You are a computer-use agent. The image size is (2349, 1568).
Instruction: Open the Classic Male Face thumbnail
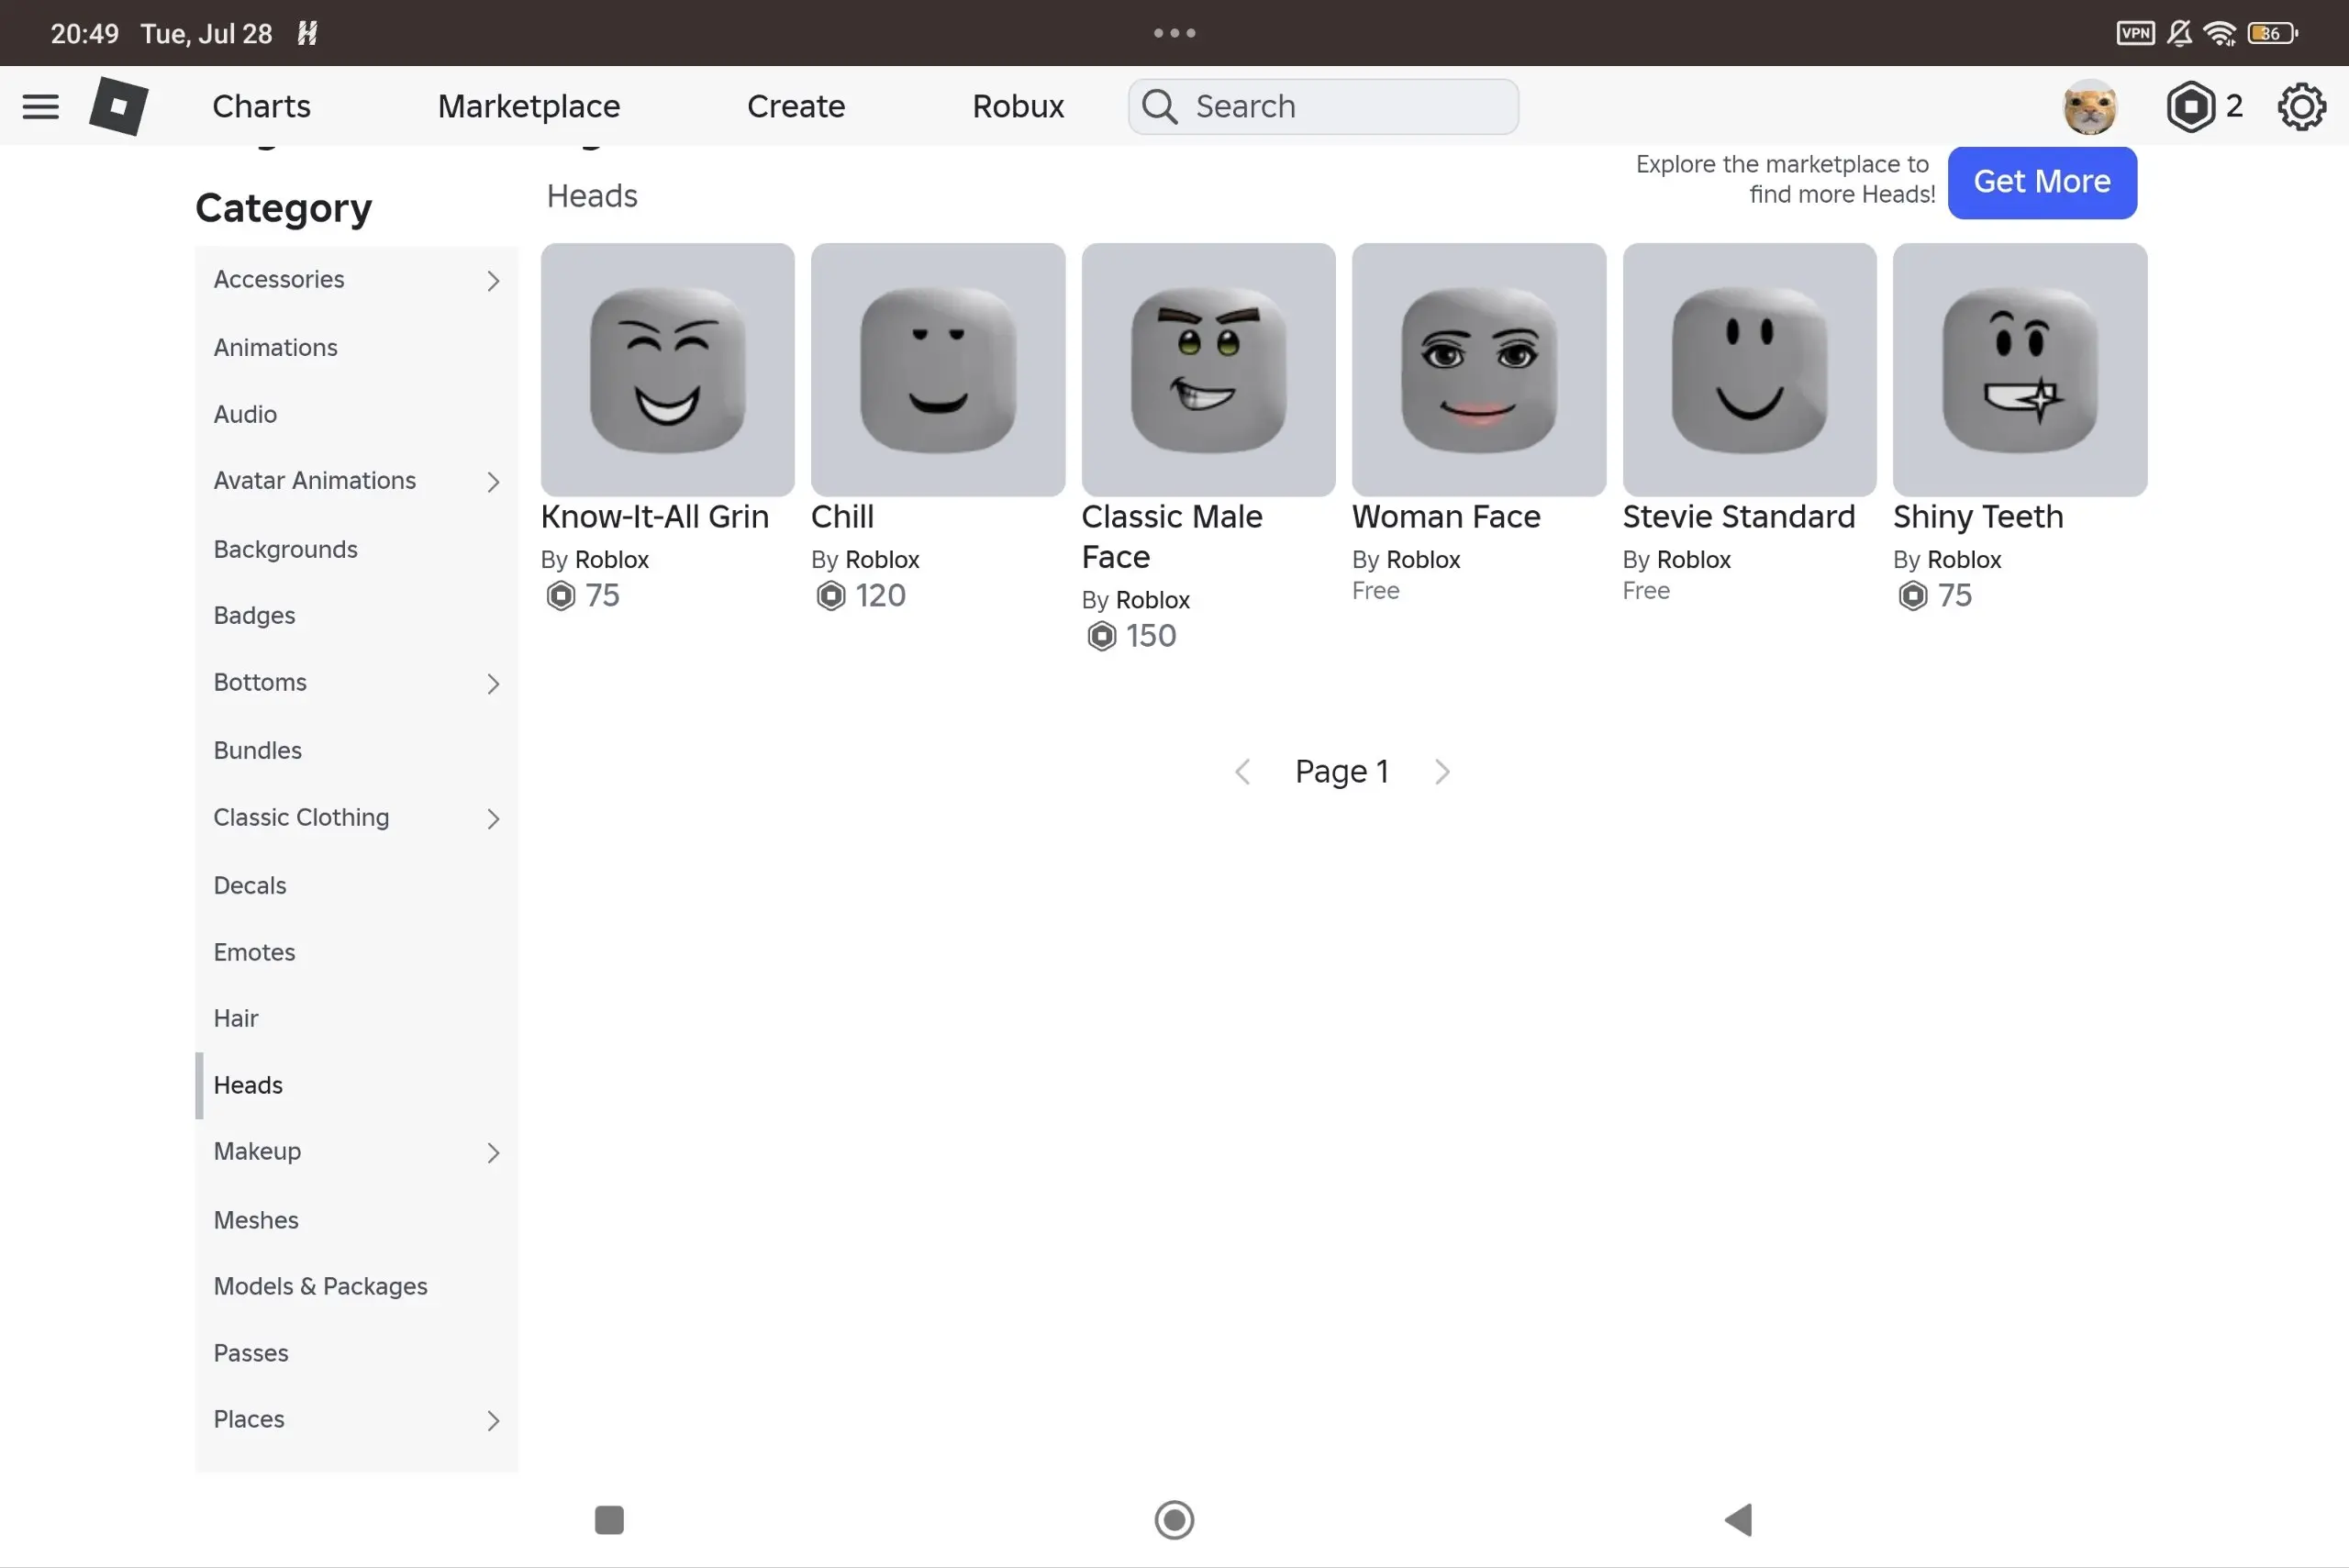coord(1208,369)
